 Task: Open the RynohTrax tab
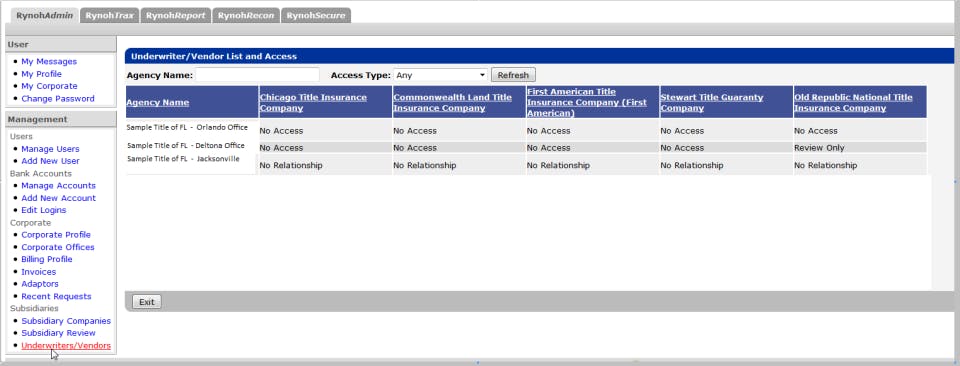110,15
